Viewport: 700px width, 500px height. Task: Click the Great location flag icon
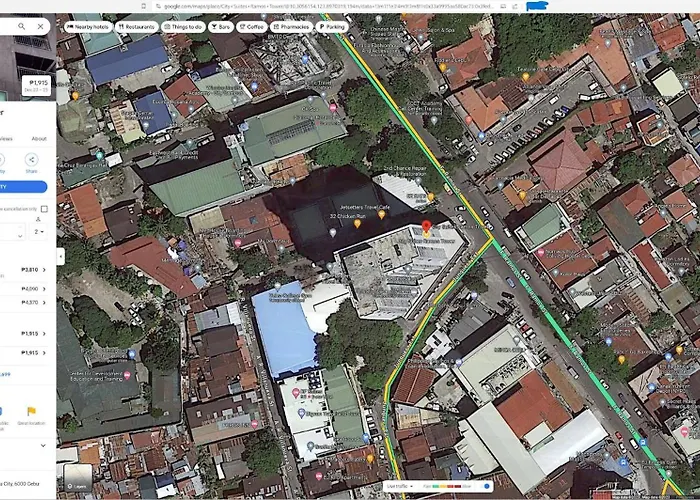pos(31,411)
